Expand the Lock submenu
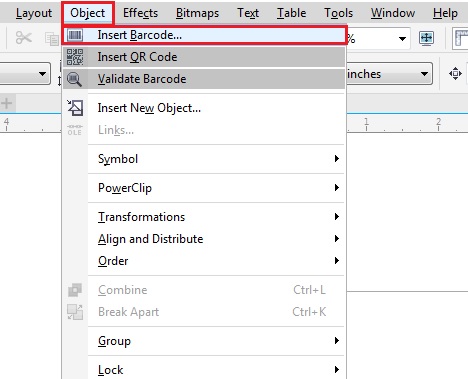468x379 pixels. click(204, 370)
